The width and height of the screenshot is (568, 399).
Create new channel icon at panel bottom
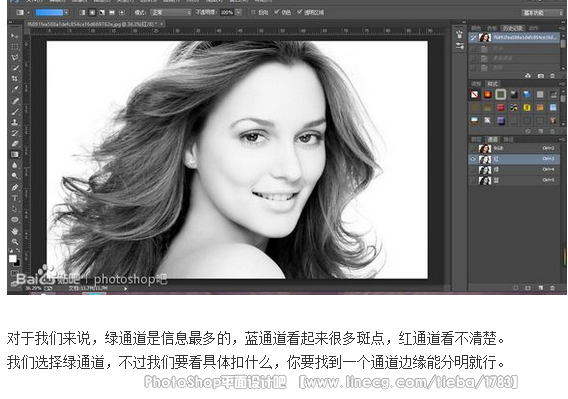pyautogui.click(x=540, y=288)
